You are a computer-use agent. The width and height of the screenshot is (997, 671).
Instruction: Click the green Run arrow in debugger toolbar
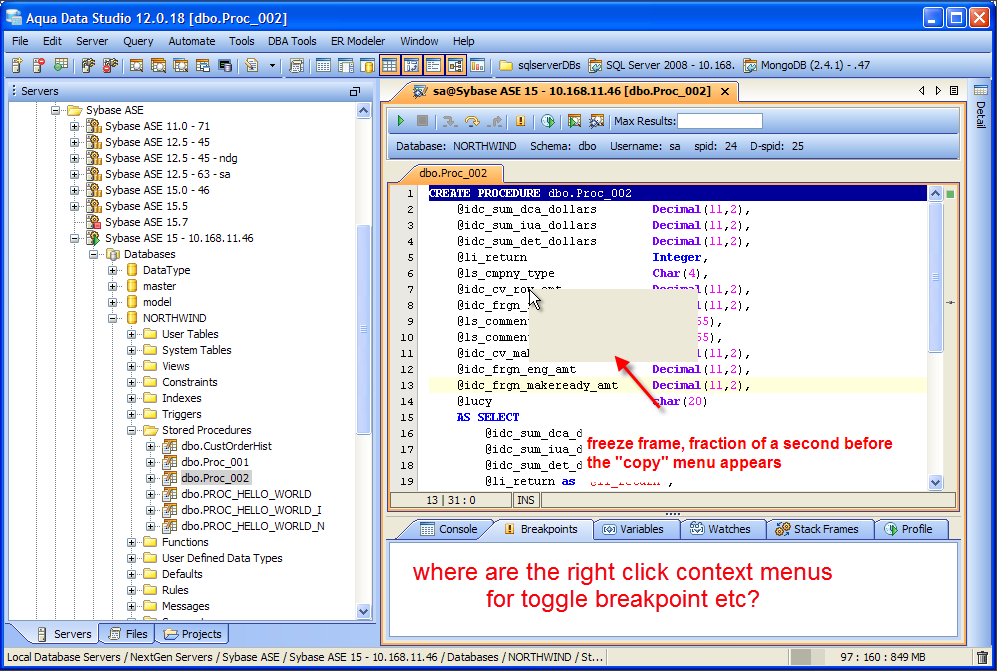[401, 120]
